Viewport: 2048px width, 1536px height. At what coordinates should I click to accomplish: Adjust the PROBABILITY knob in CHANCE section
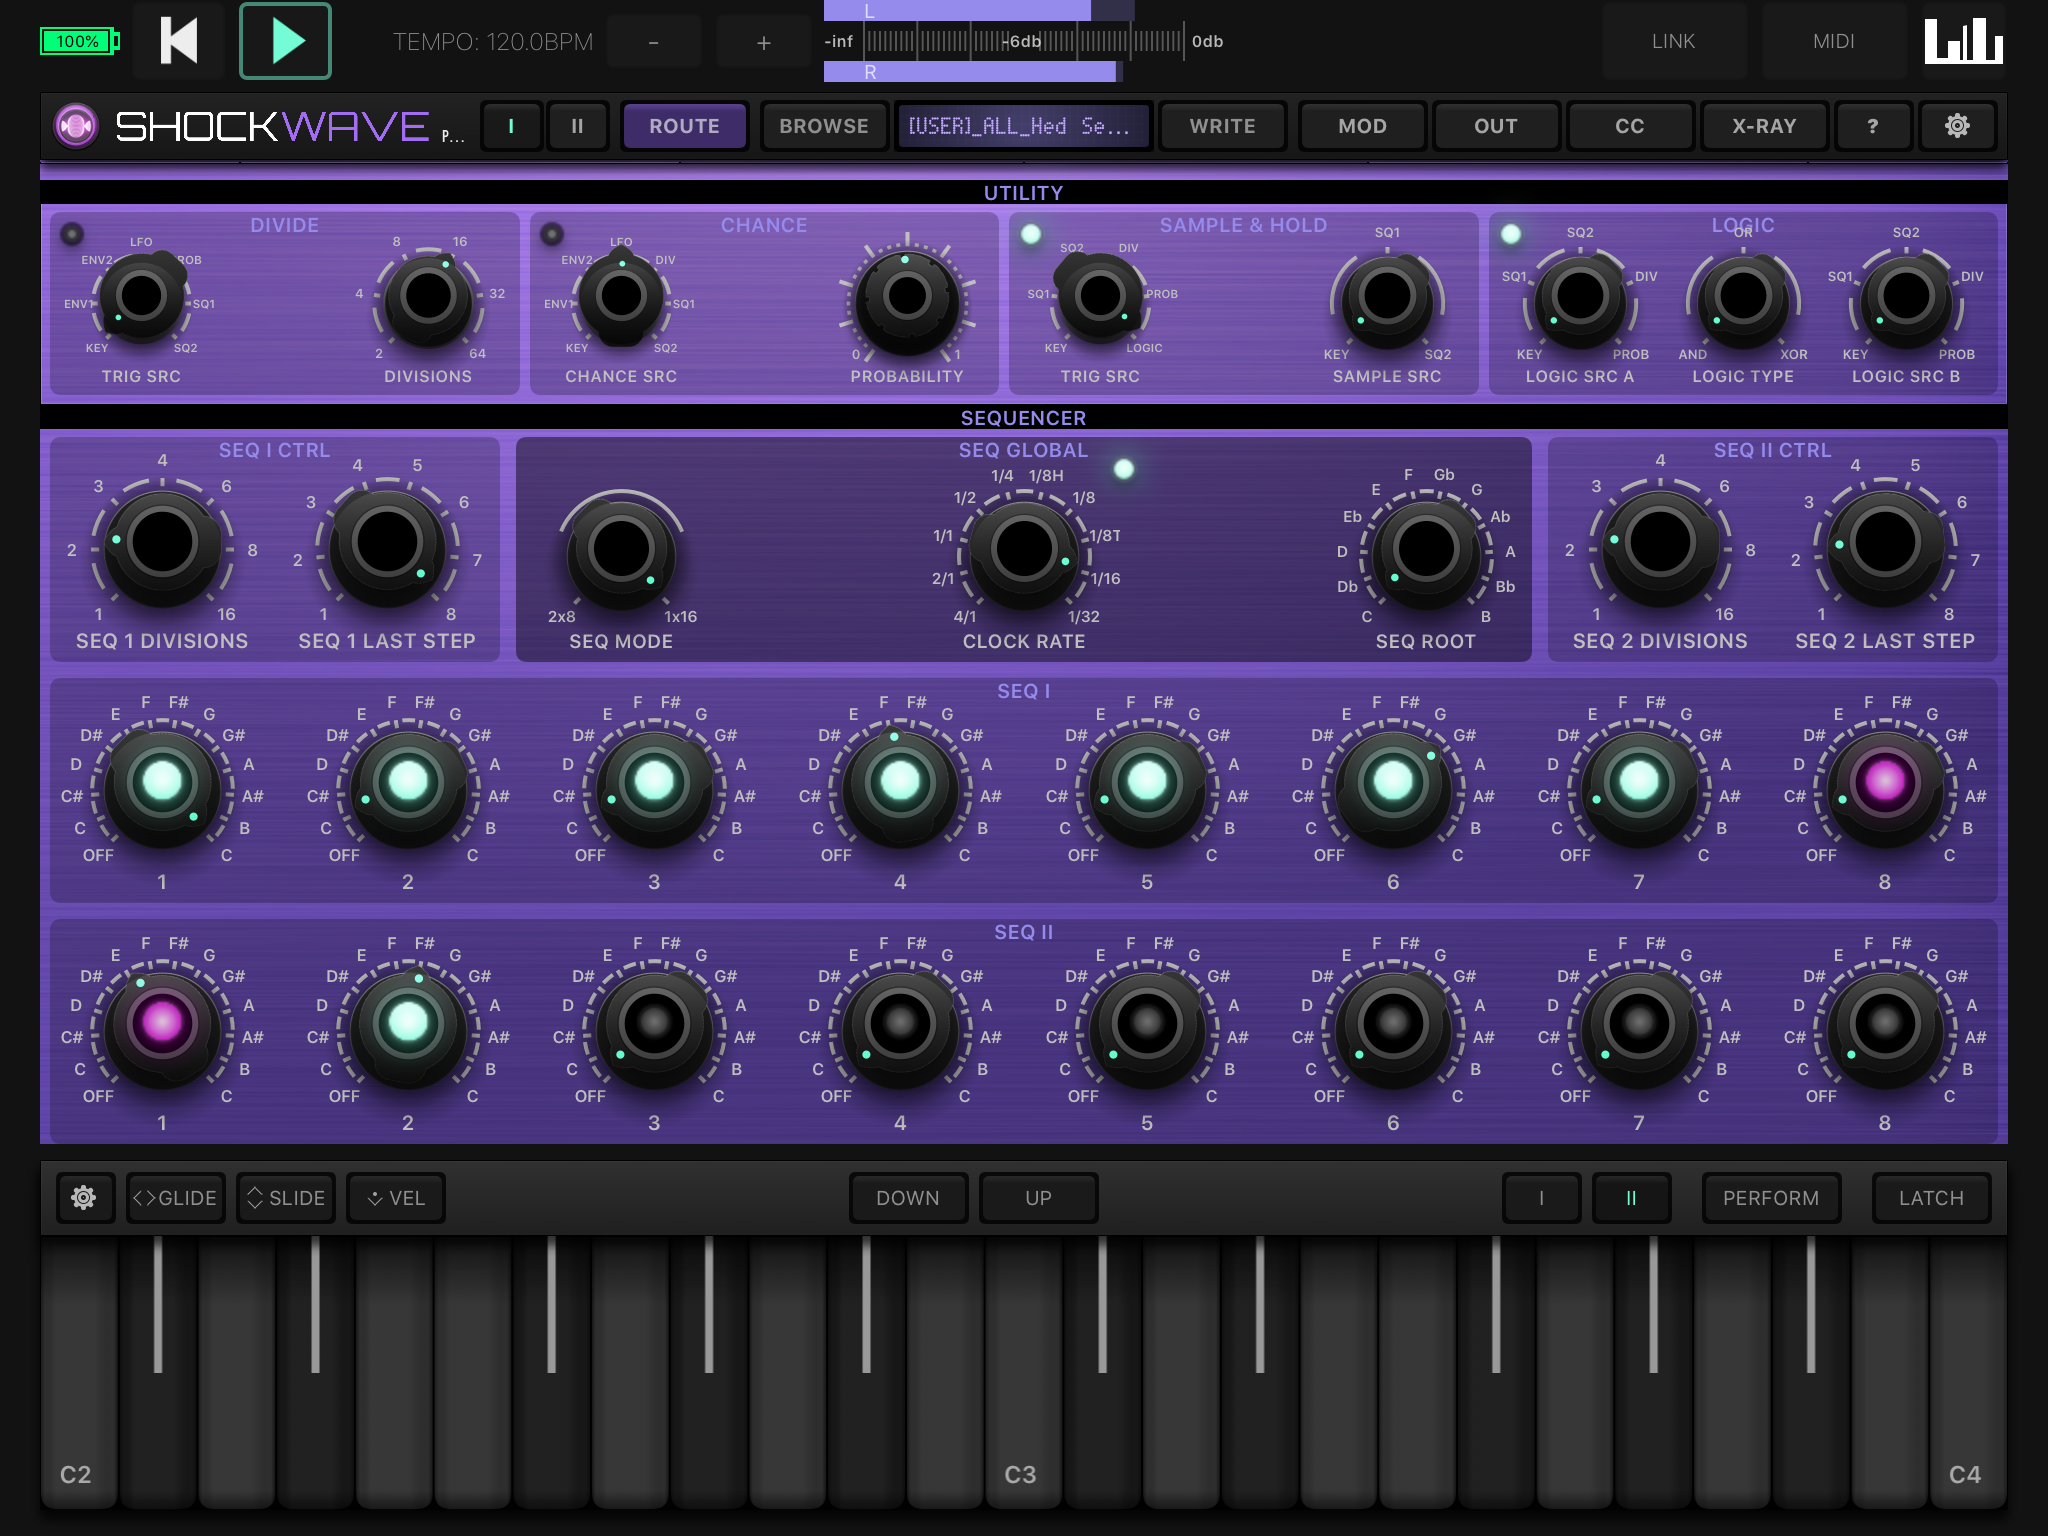pyautogui.click(x=905, y=297)
